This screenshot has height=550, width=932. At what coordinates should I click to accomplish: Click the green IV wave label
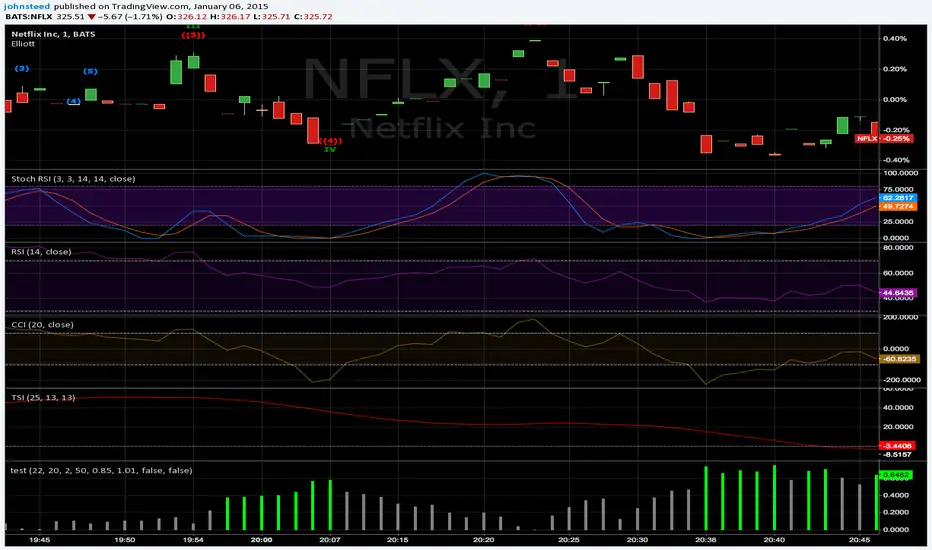tap(330, 149)
